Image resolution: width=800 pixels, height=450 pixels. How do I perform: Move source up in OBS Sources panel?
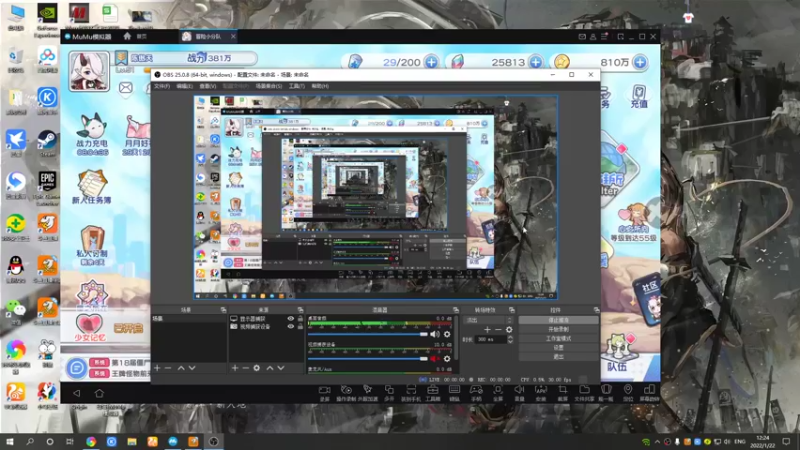click(270, 368)
